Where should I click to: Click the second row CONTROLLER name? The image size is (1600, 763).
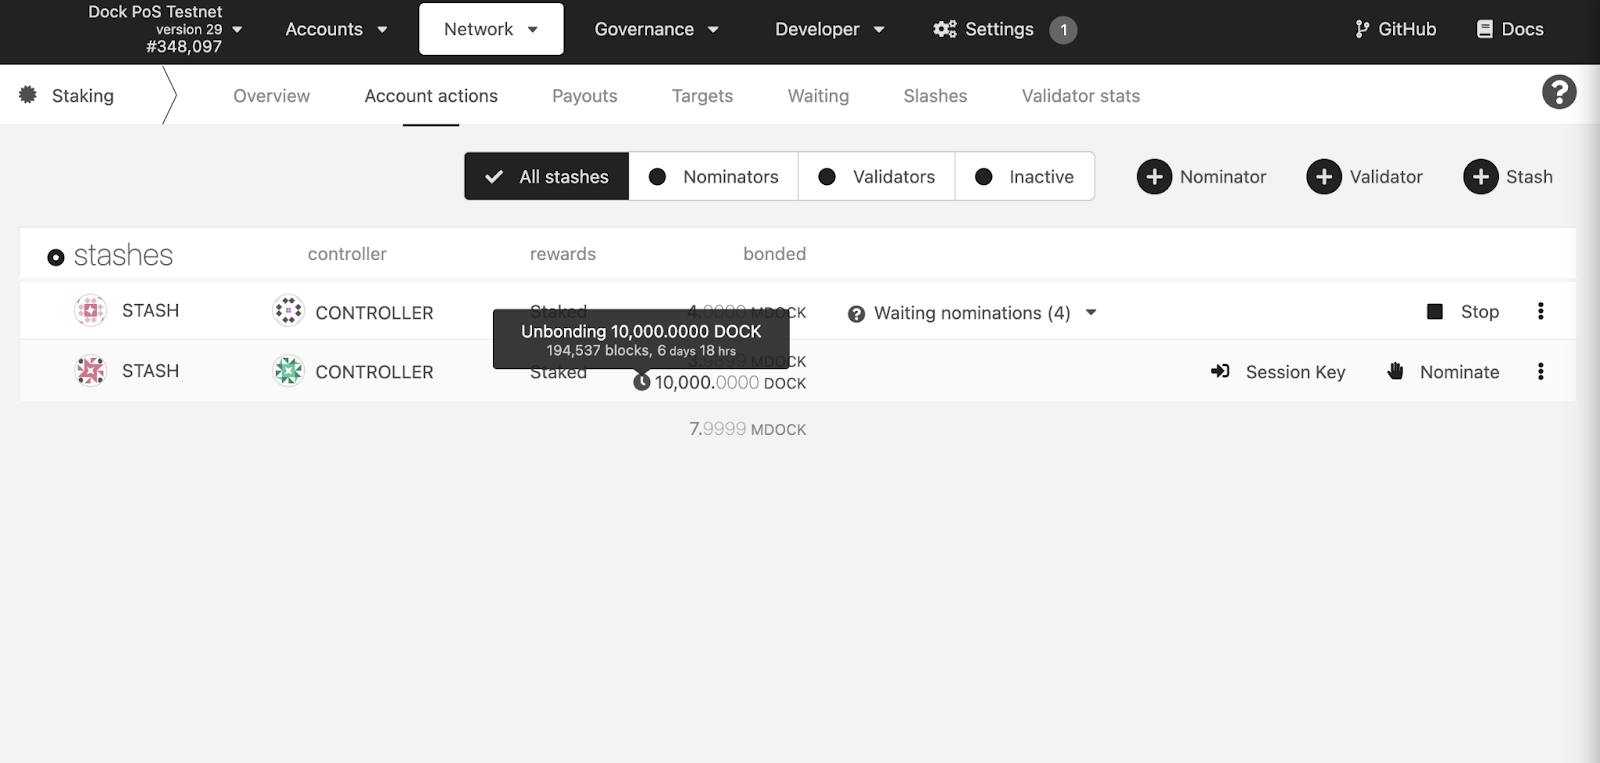click(374, 372)
